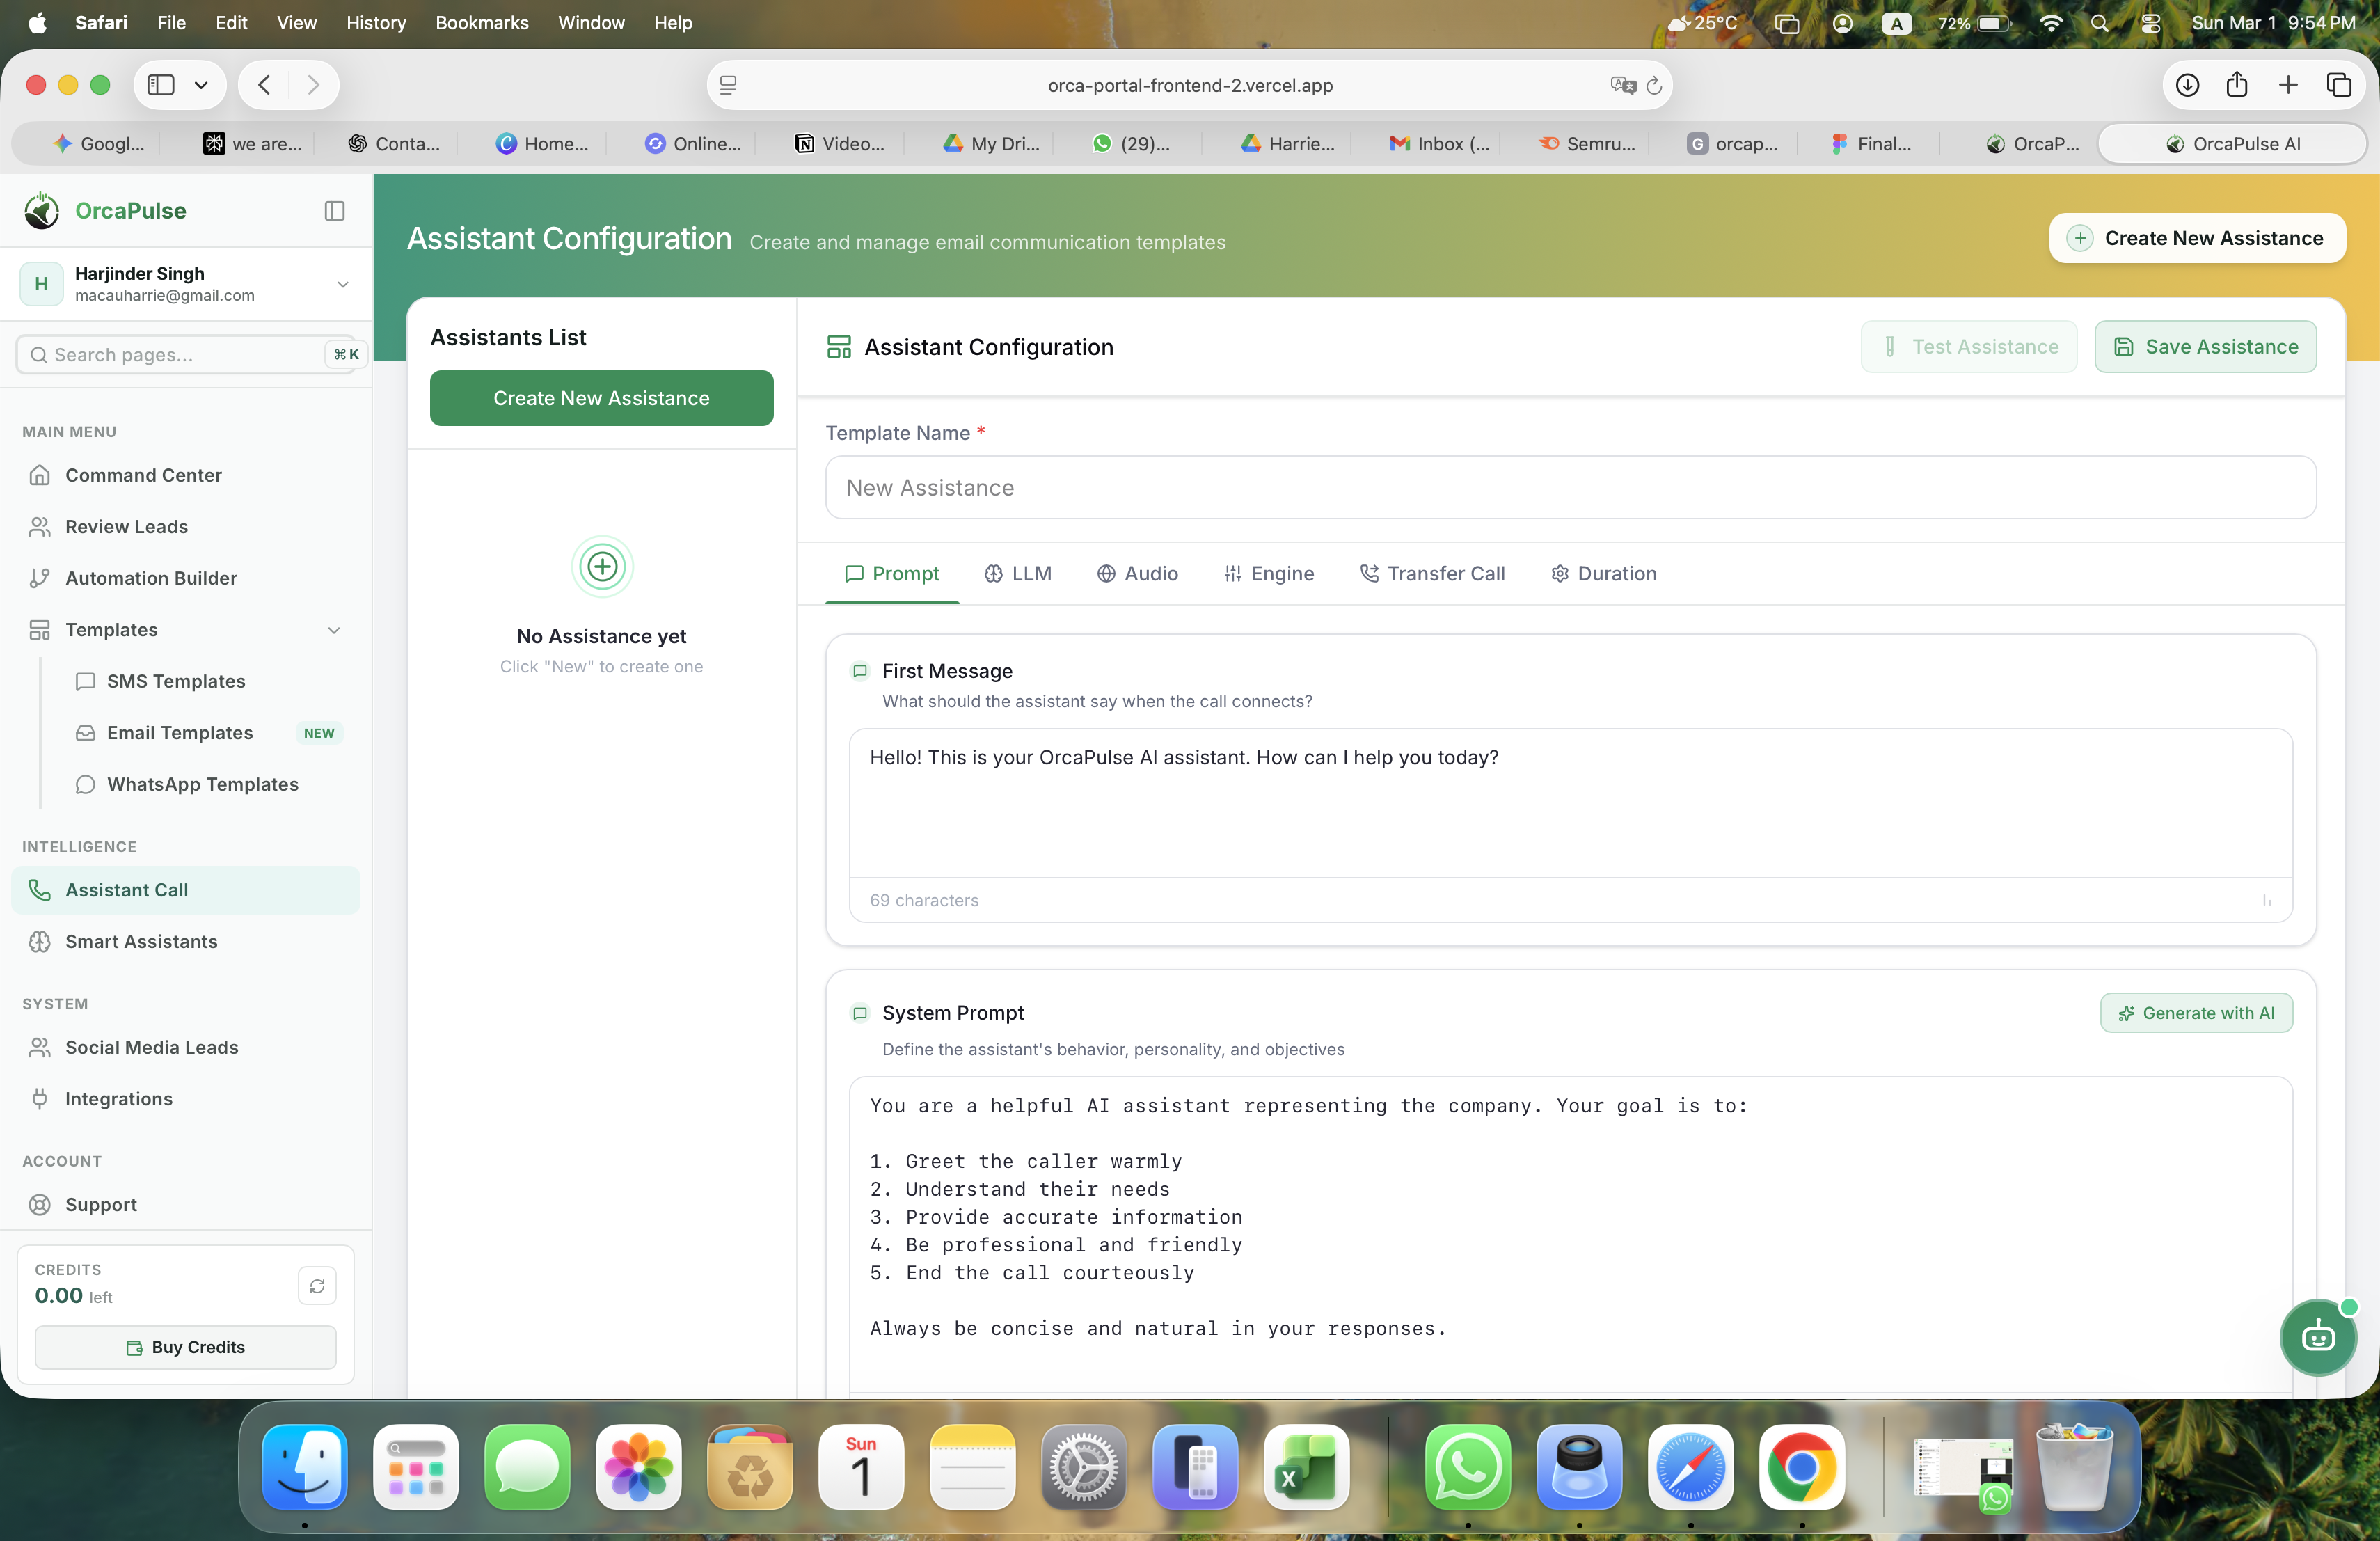
Task: Click Save Assistance button
Action: (2205, 347)
